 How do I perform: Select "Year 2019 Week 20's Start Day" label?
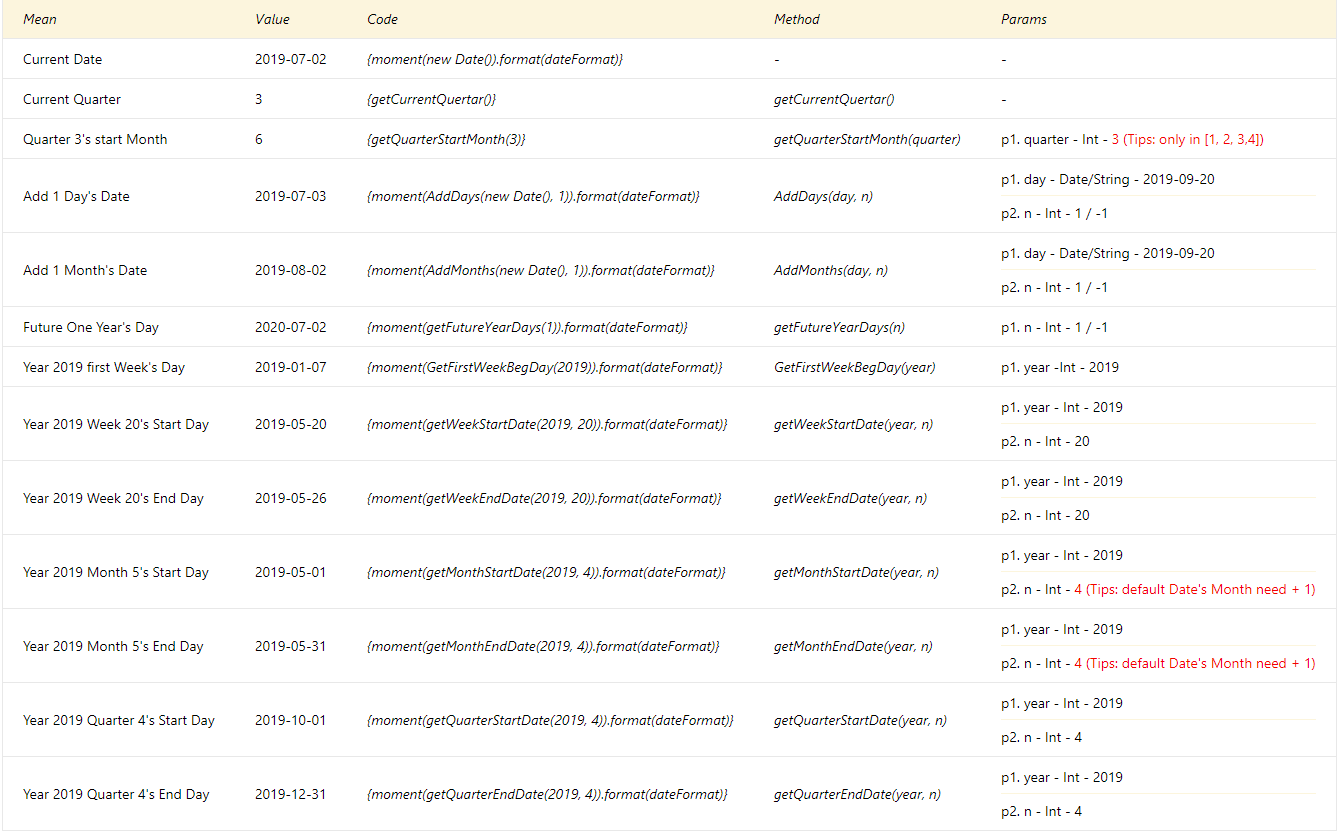click(116, 424)
